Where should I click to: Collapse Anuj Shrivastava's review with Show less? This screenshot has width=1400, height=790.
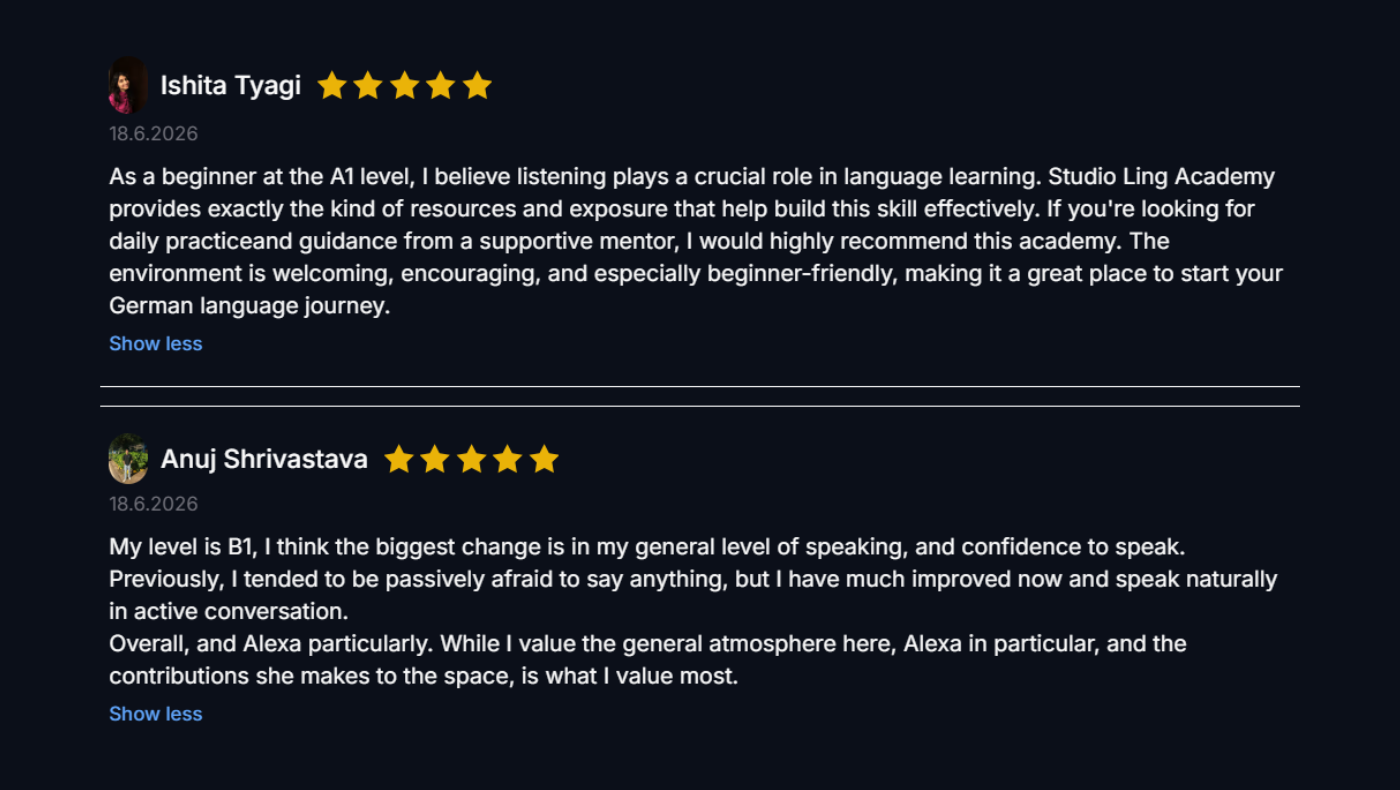pyautogui.click(x=156, y=713)
